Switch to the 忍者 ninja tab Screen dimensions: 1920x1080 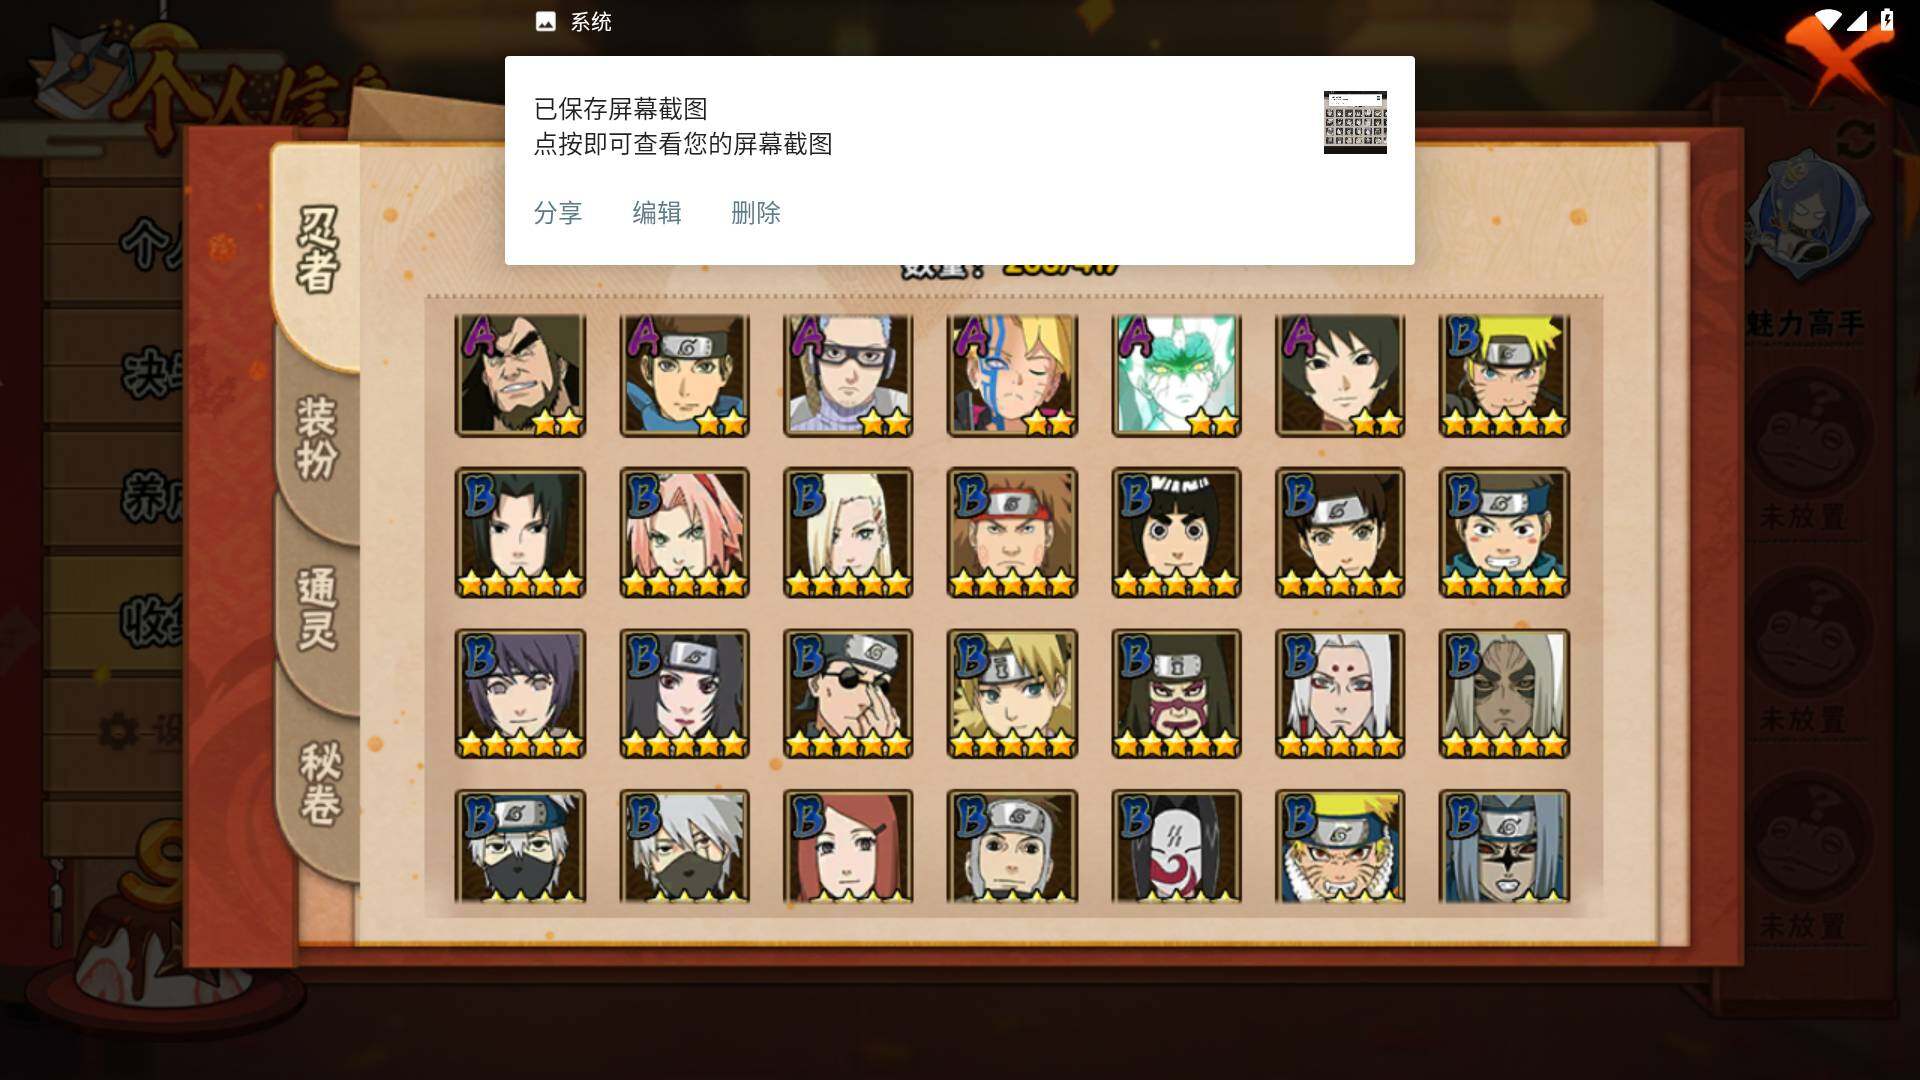[317, 250]
